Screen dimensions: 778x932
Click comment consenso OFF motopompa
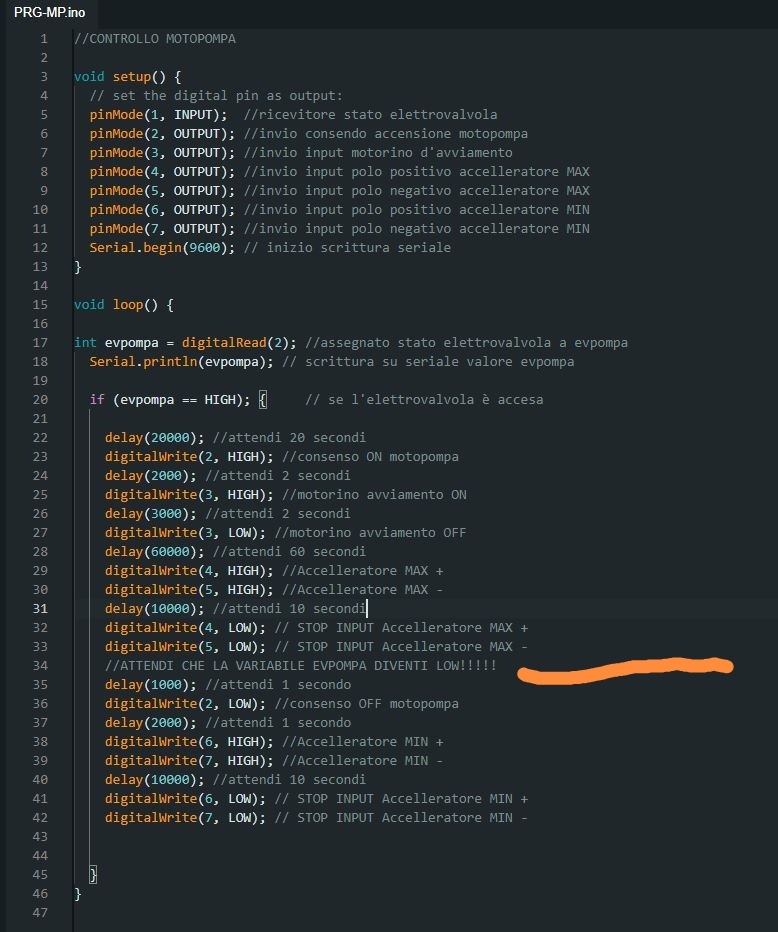point(367,704)
